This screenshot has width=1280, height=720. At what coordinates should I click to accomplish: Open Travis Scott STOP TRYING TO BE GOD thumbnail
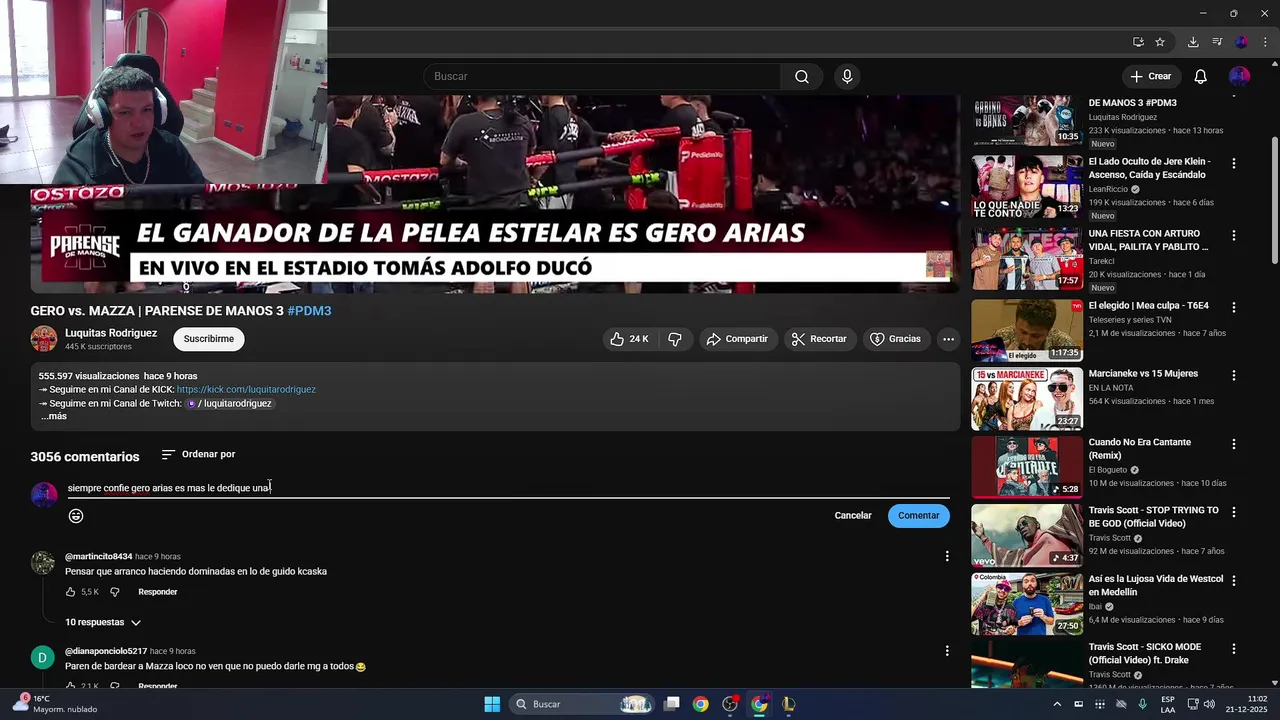(x=1027, y=536)
